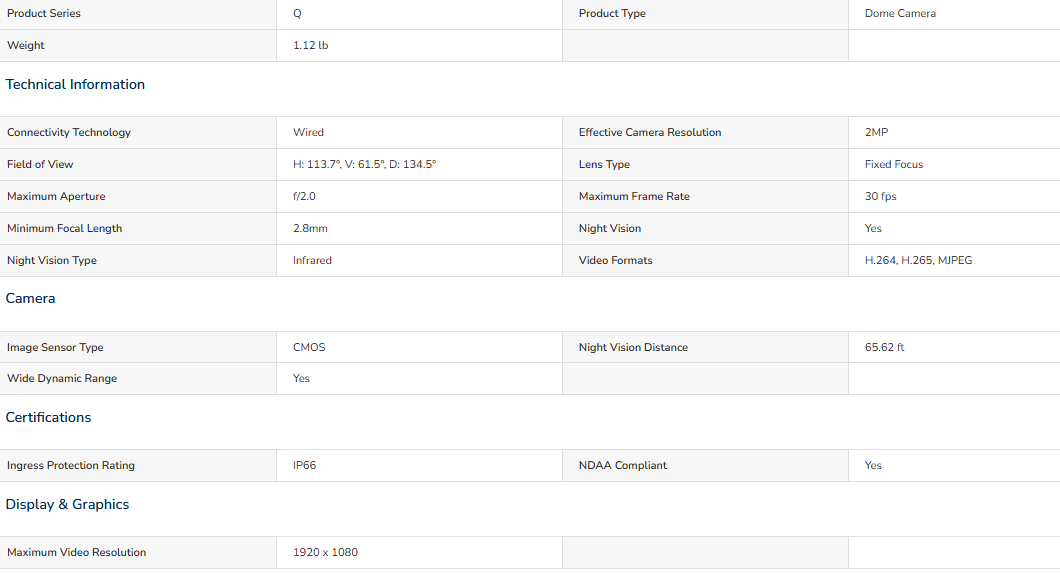Select the H: 113.7° field of view value
This screenshot has height=573, width=1060.
tap(364, 164)
